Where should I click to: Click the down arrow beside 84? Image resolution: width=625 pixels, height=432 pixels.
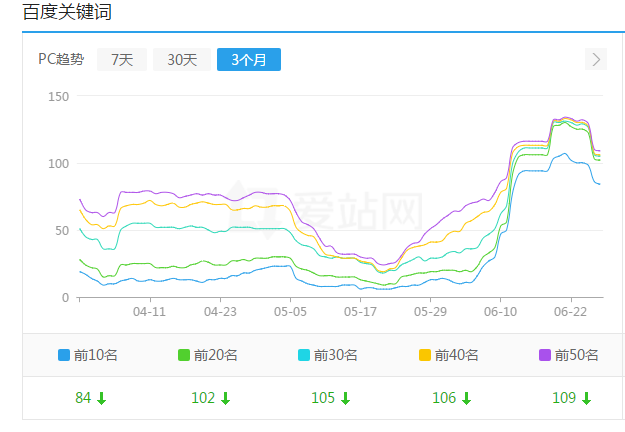(101, 398)
